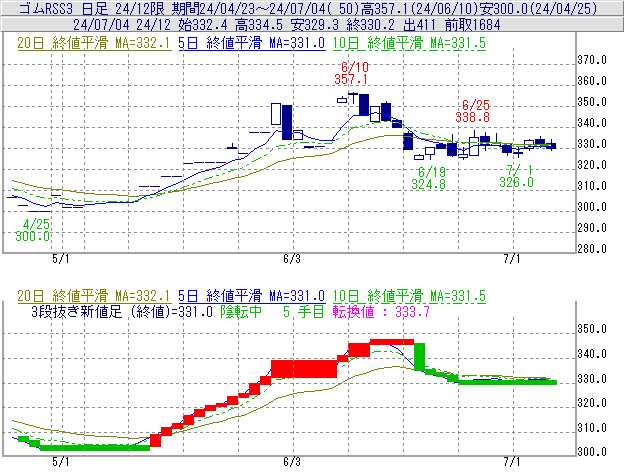
Task: Select lower chart 20日 終値平滑 MA=332.1 legend
Action: (94, 296)
